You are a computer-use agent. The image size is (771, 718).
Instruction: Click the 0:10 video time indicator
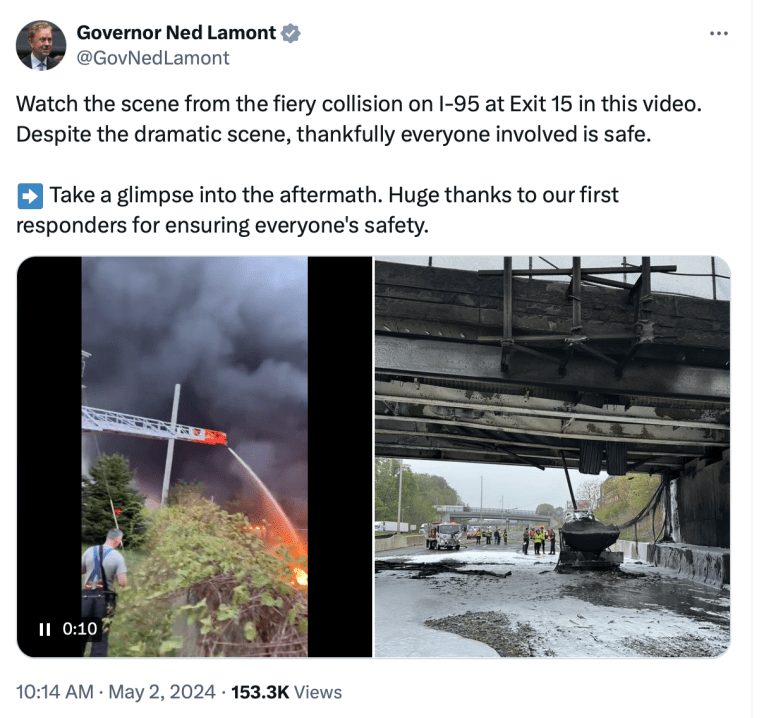click(x=80, y=629)
